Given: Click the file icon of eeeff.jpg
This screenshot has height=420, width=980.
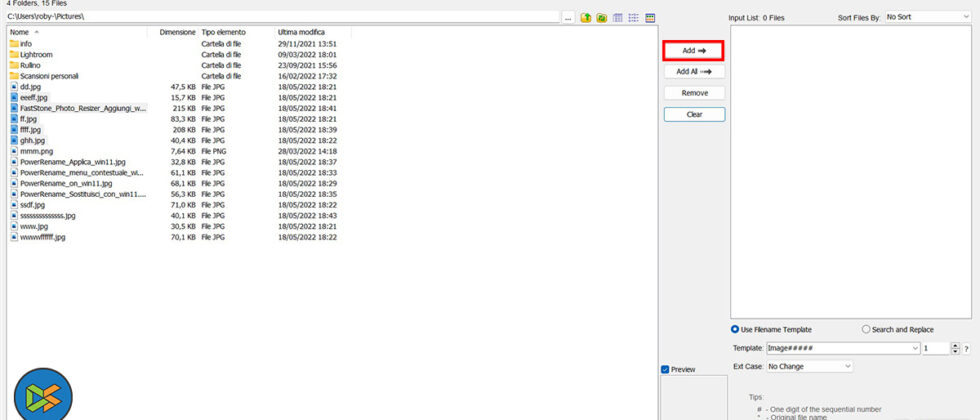Looking at the screenshot, I should [14, 98].
